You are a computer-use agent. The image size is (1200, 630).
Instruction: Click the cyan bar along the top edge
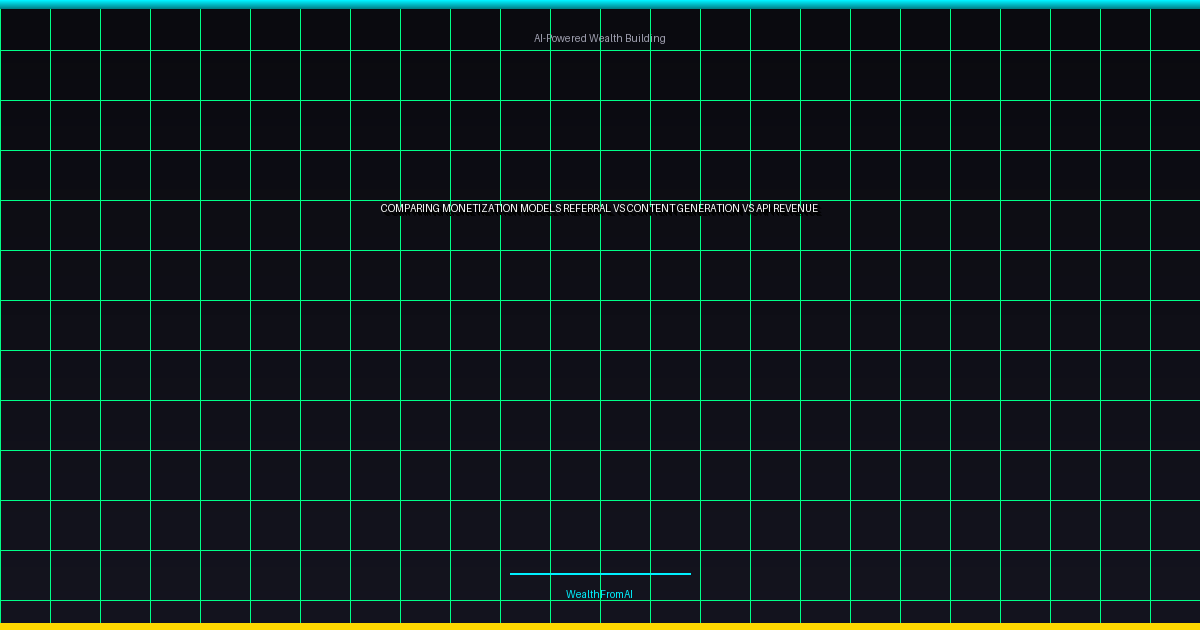(600, 4)
